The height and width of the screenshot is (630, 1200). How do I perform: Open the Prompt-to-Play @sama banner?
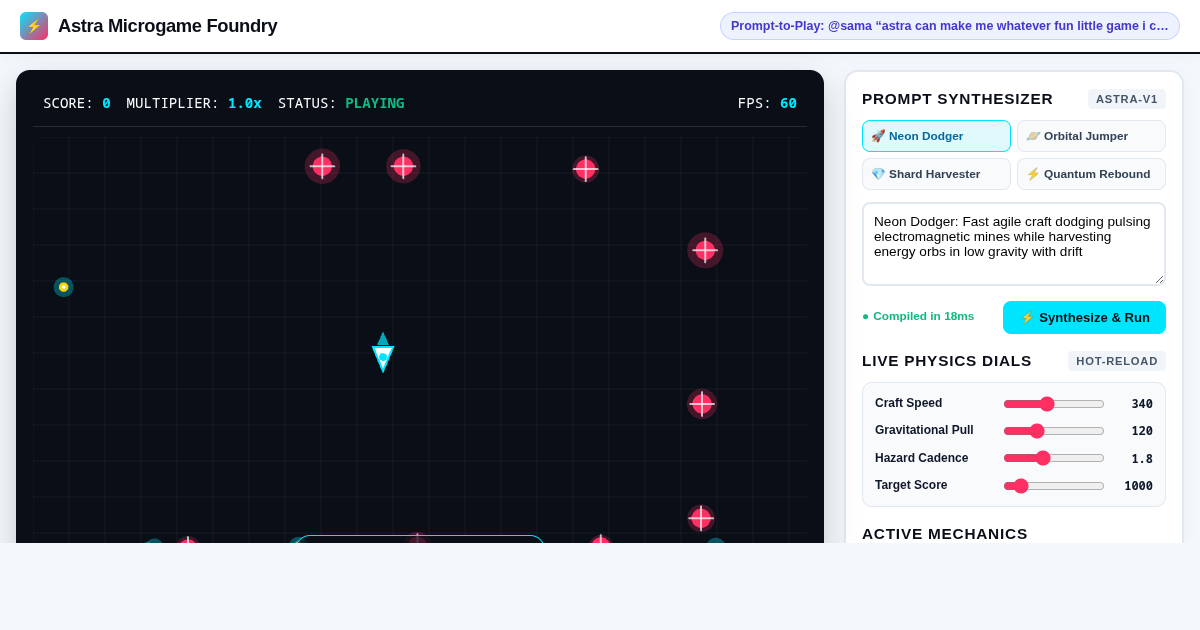pyautogui.click(x=950, y=26)
